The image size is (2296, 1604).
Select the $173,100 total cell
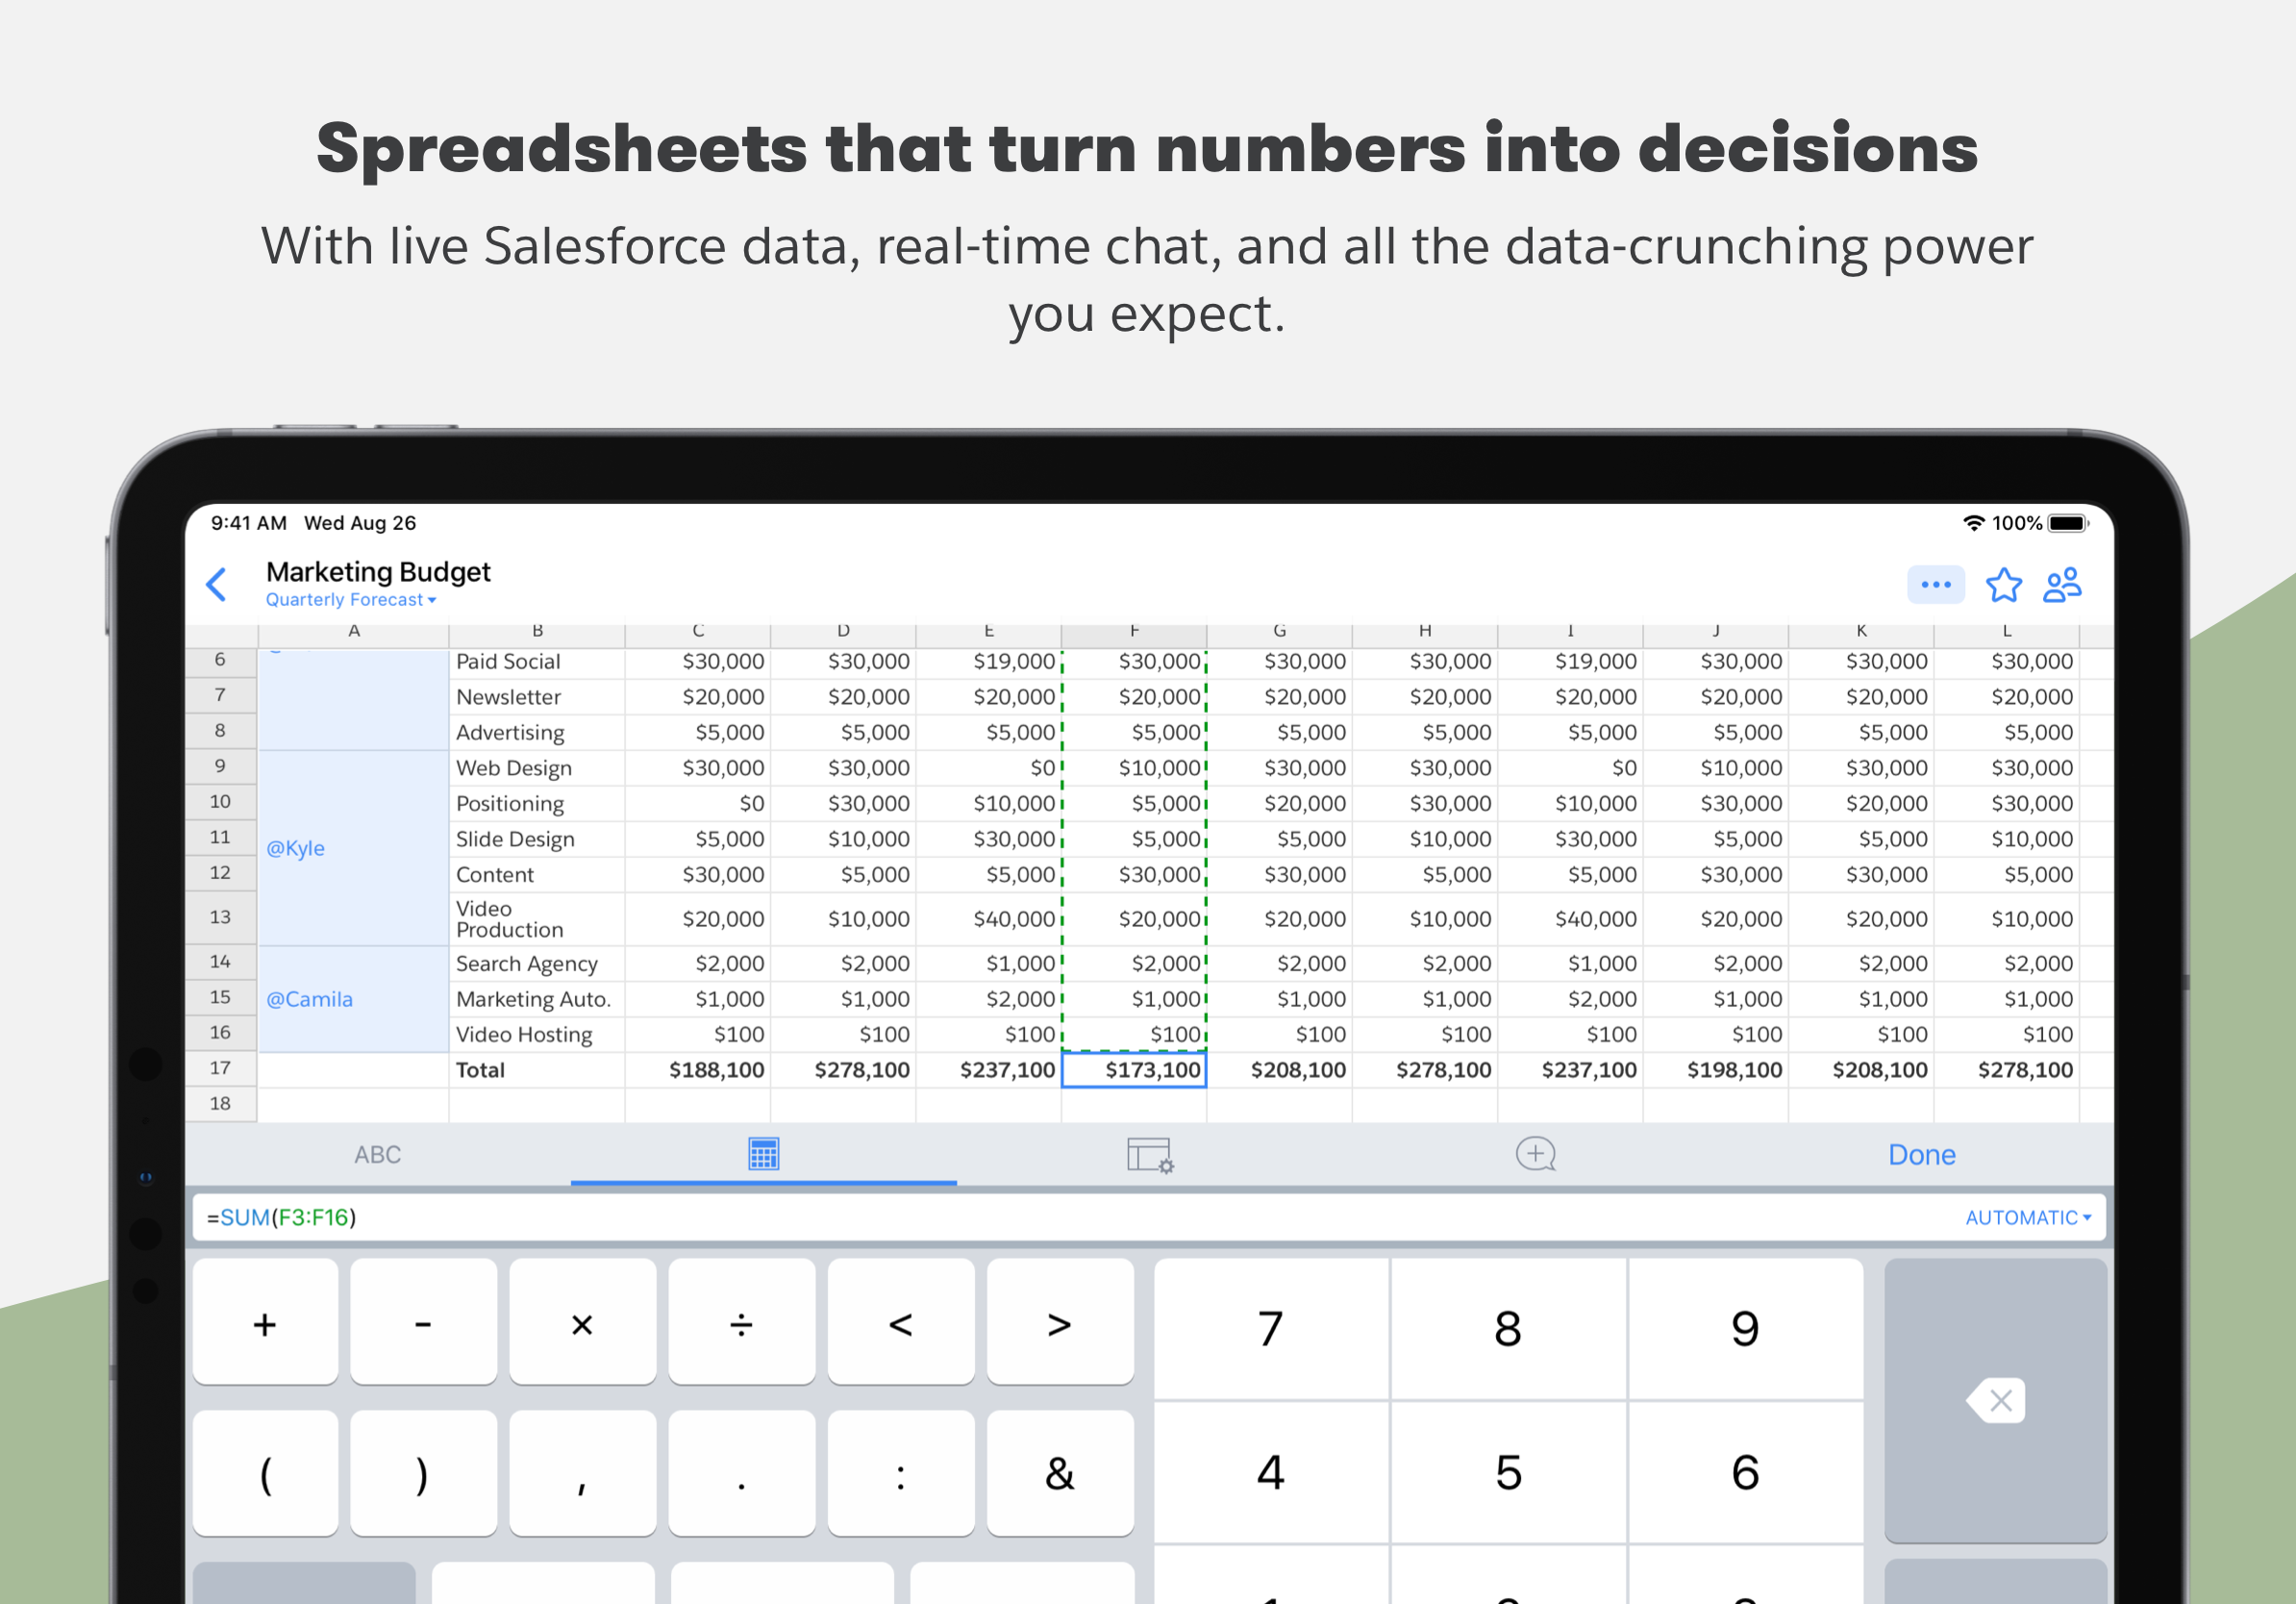pos(1133,1069)
